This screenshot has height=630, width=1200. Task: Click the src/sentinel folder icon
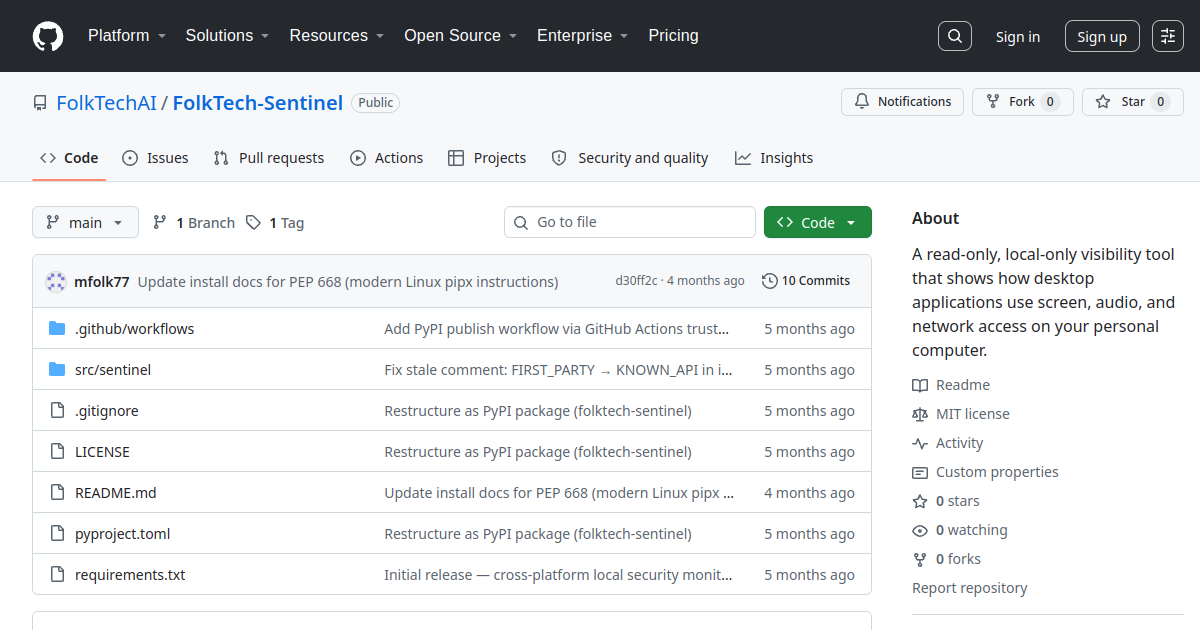tap(57, 370)
